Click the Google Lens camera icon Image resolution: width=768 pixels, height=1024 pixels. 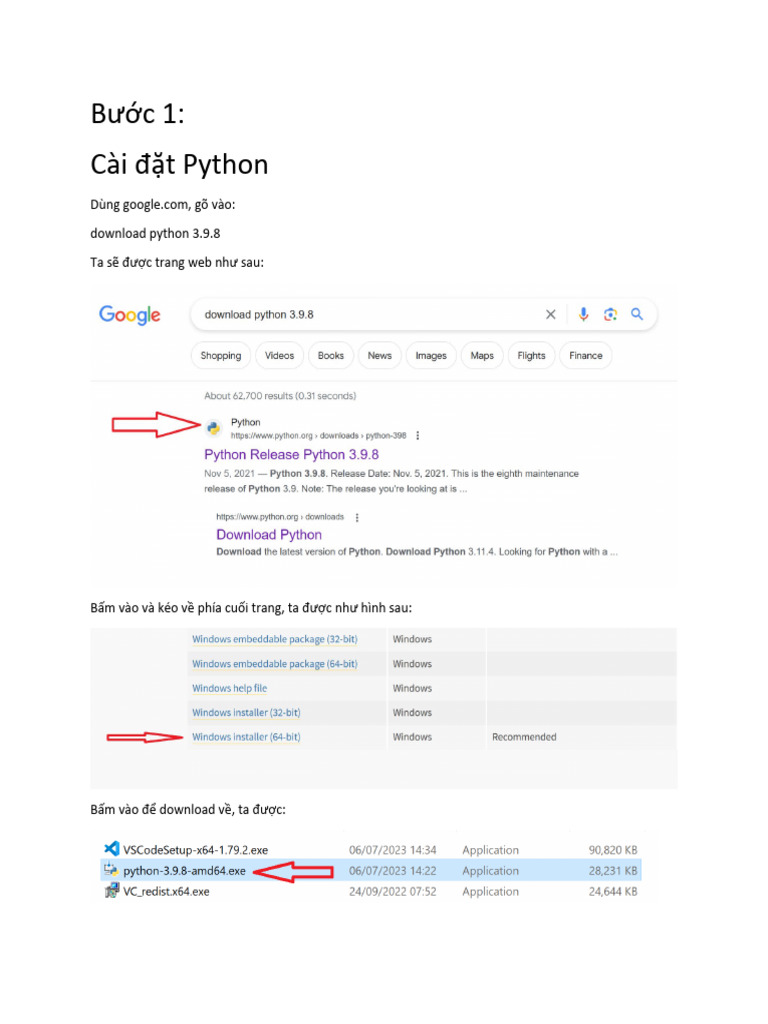[611, 314]
